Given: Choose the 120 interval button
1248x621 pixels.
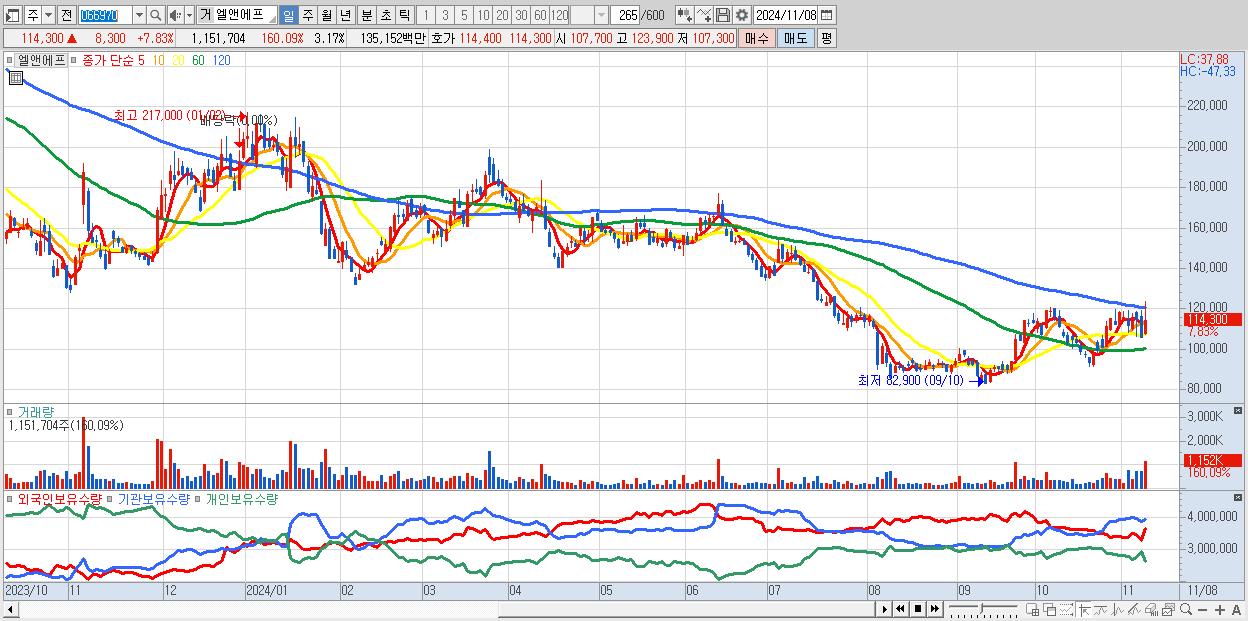Looking at the screenshot, I should coord(560,15).
